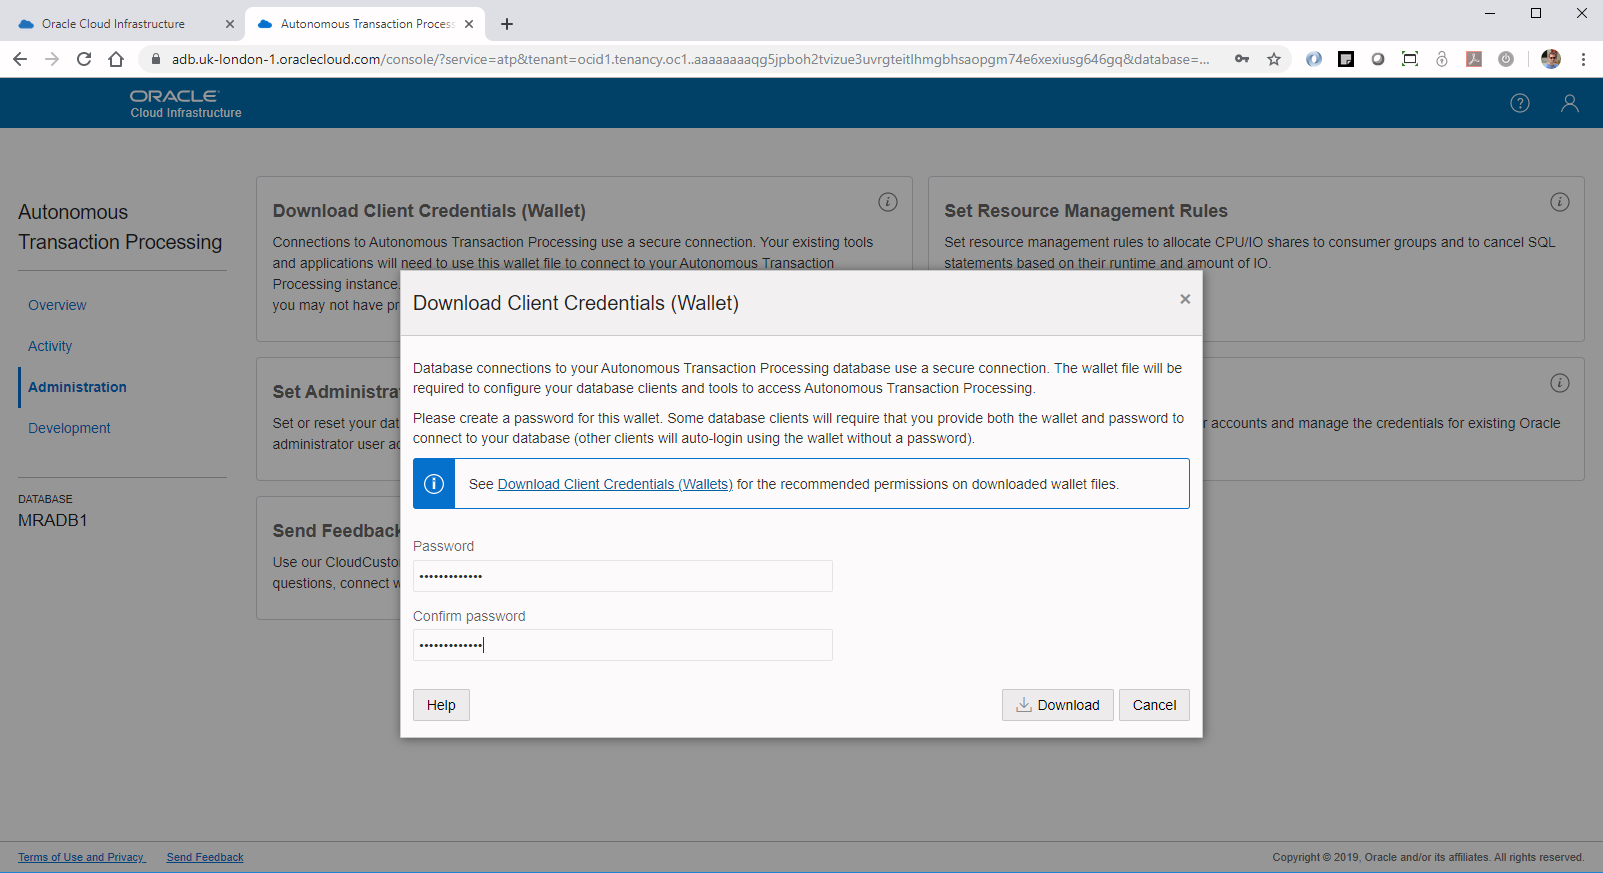Viewport: 1603px width, 873px height.
Task: Click the site lock padlock icon
Action: pos(156,59)
